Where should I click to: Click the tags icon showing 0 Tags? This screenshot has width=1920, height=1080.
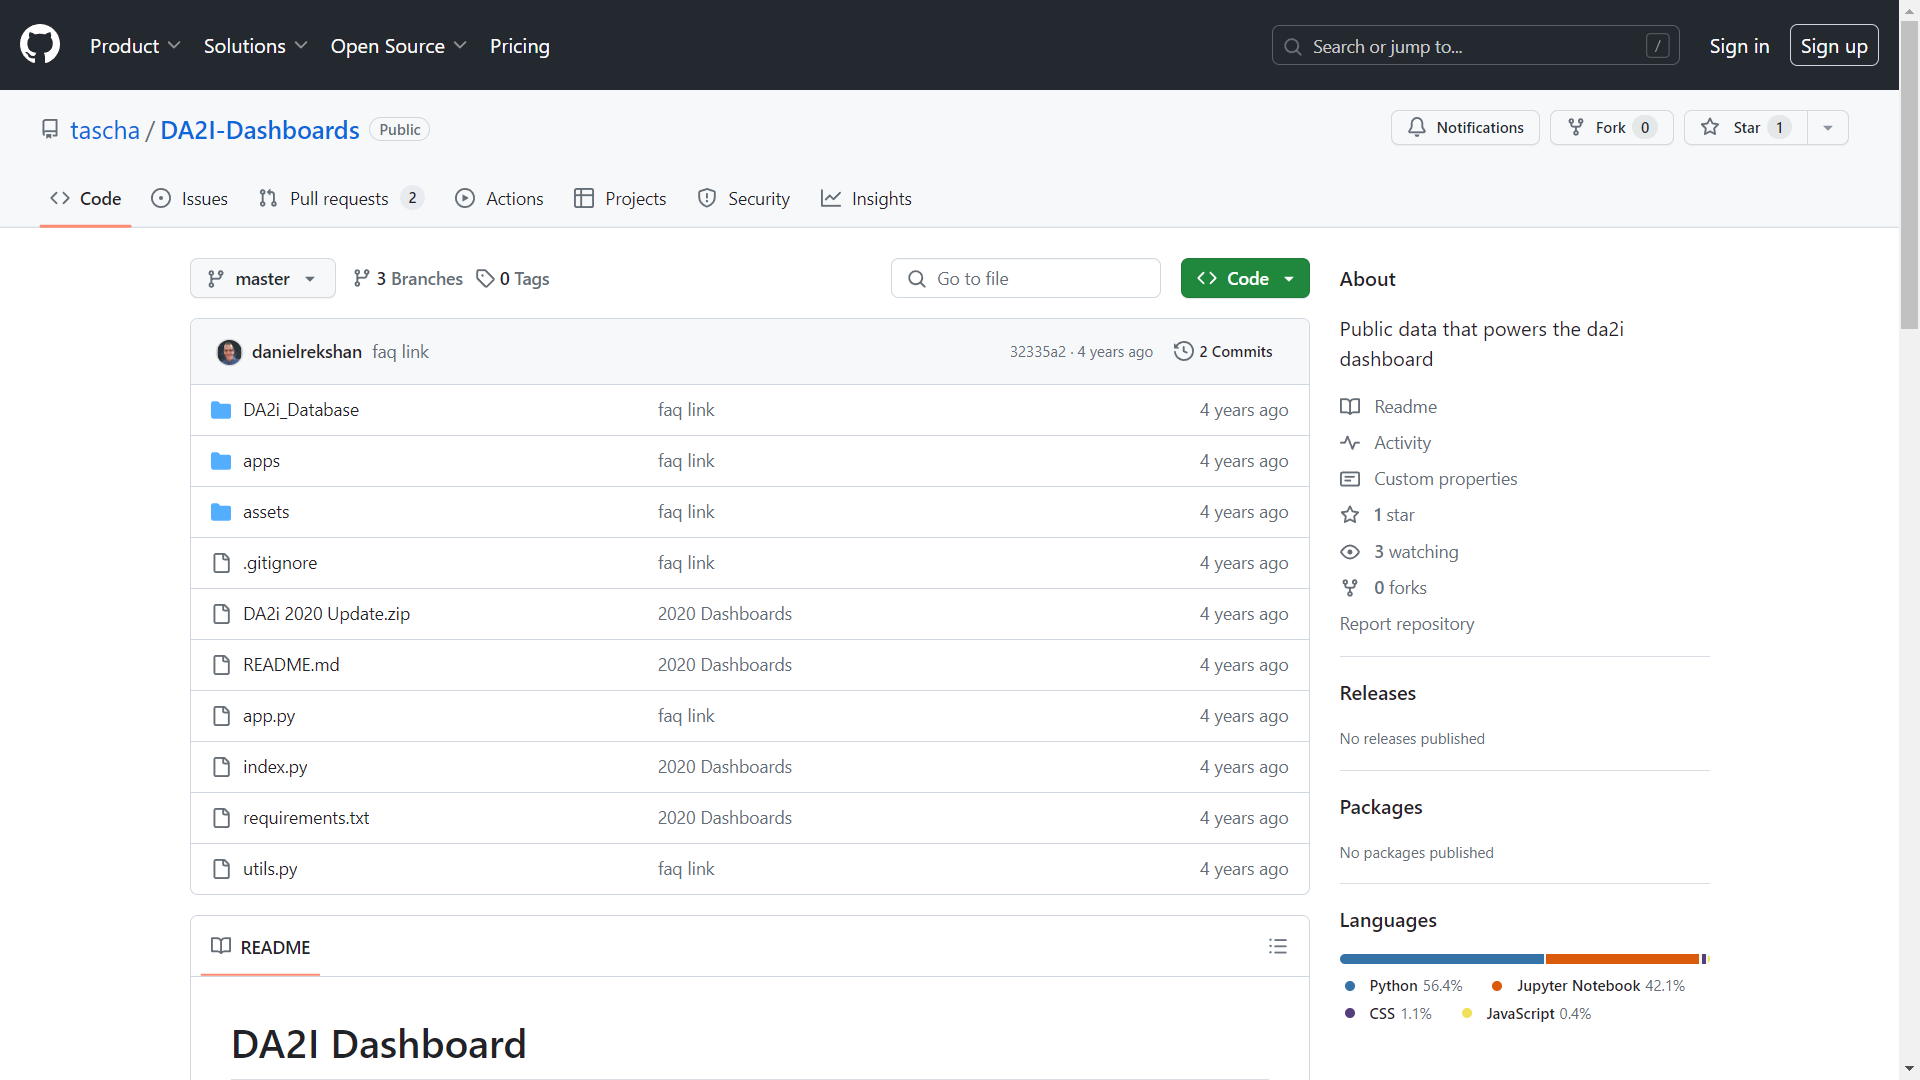485,279
